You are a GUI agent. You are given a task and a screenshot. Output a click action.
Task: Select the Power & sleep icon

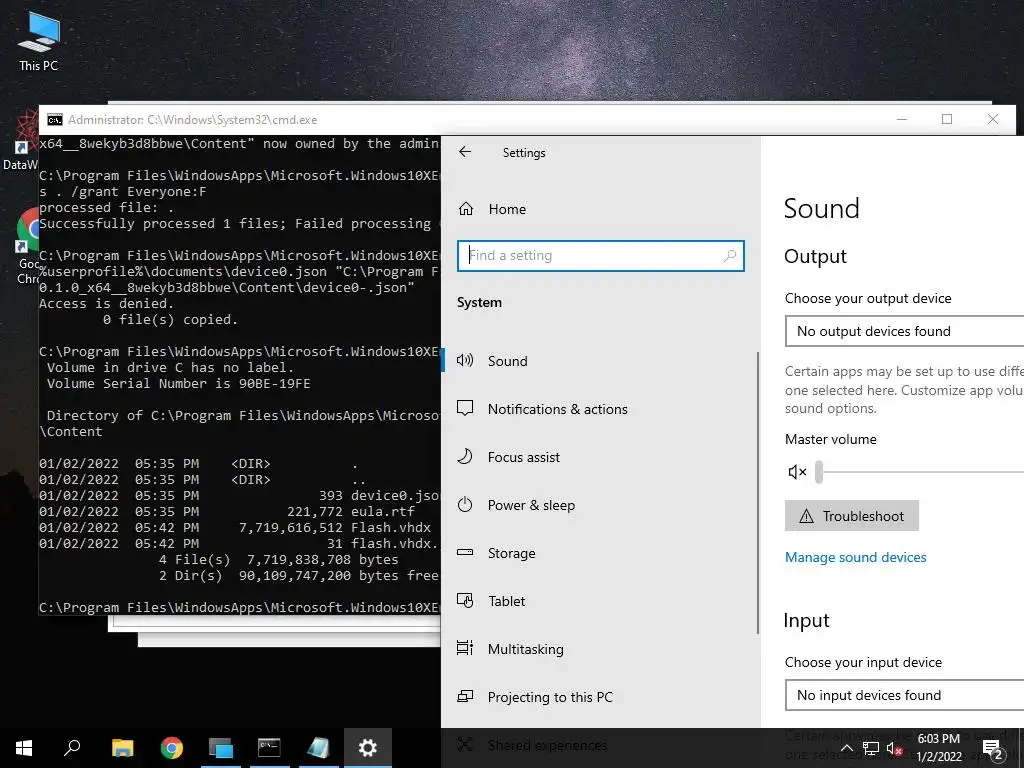[x=465, y=505]
